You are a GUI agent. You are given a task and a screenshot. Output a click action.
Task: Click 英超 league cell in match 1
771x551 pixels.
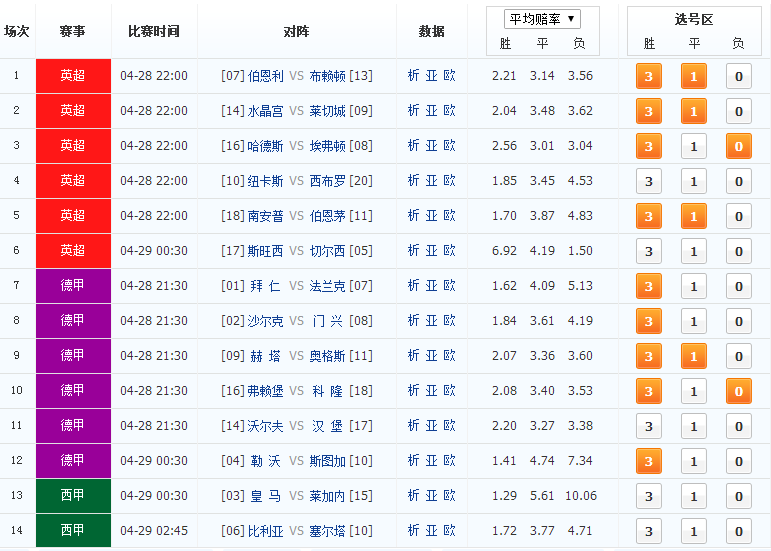pos(73,76)
